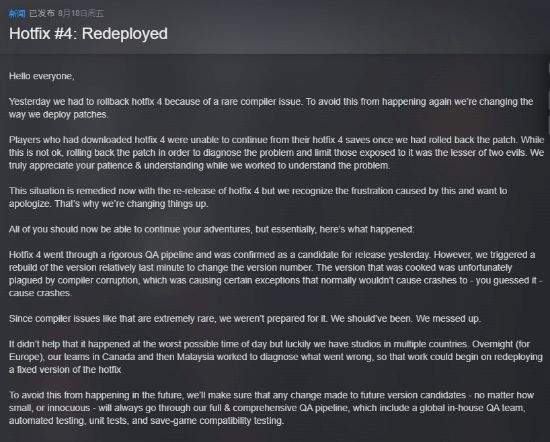550x442 pixels.
Task: Click the 'That's why we're changing things up' line
Action: (x=108, y=204)
